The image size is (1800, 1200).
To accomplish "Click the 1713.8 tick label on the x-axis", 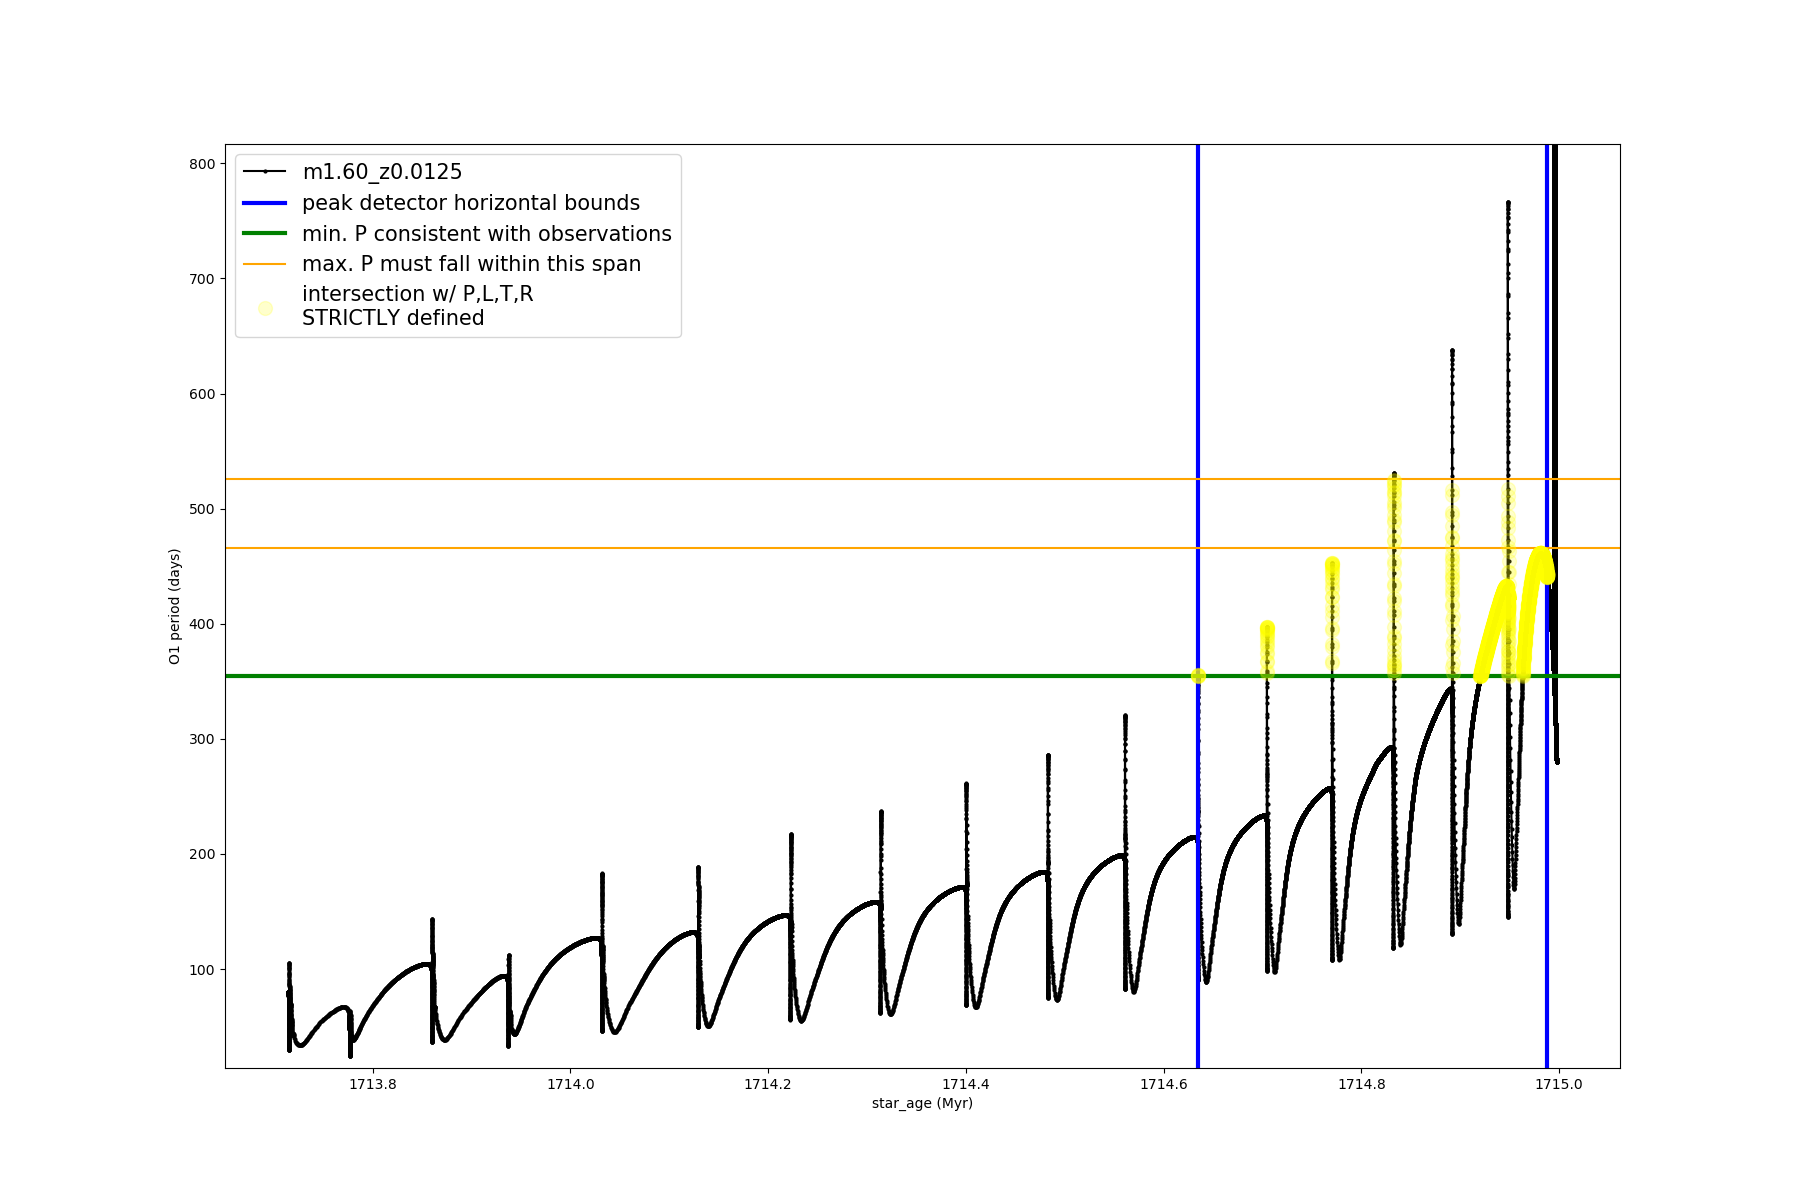I will [372, 1084].
